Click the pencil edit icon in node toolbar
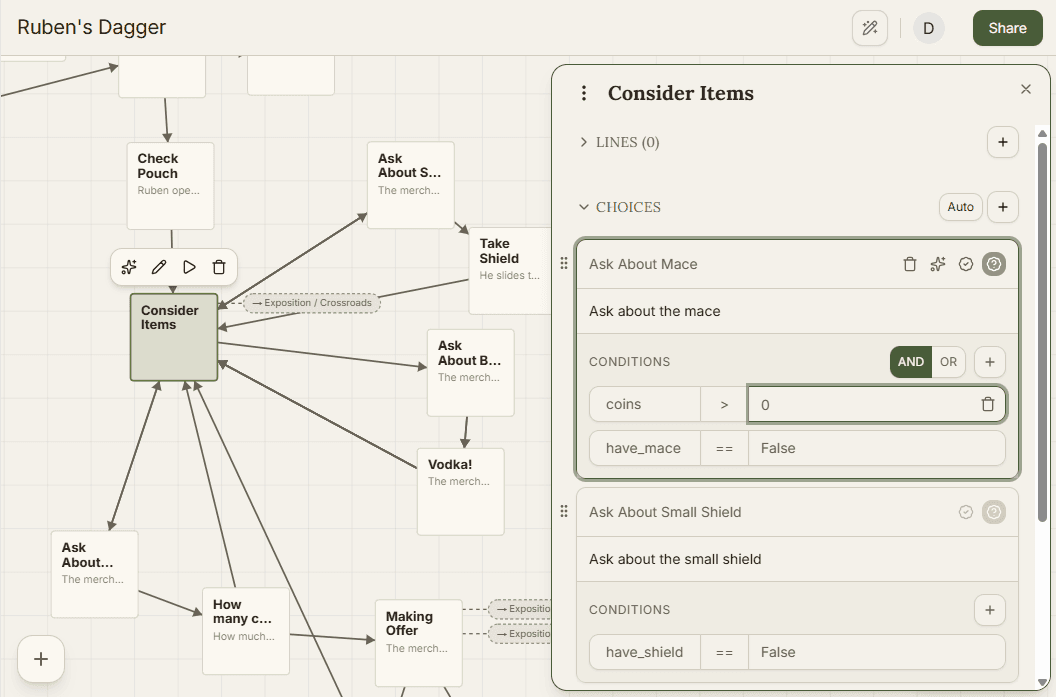 159,267
